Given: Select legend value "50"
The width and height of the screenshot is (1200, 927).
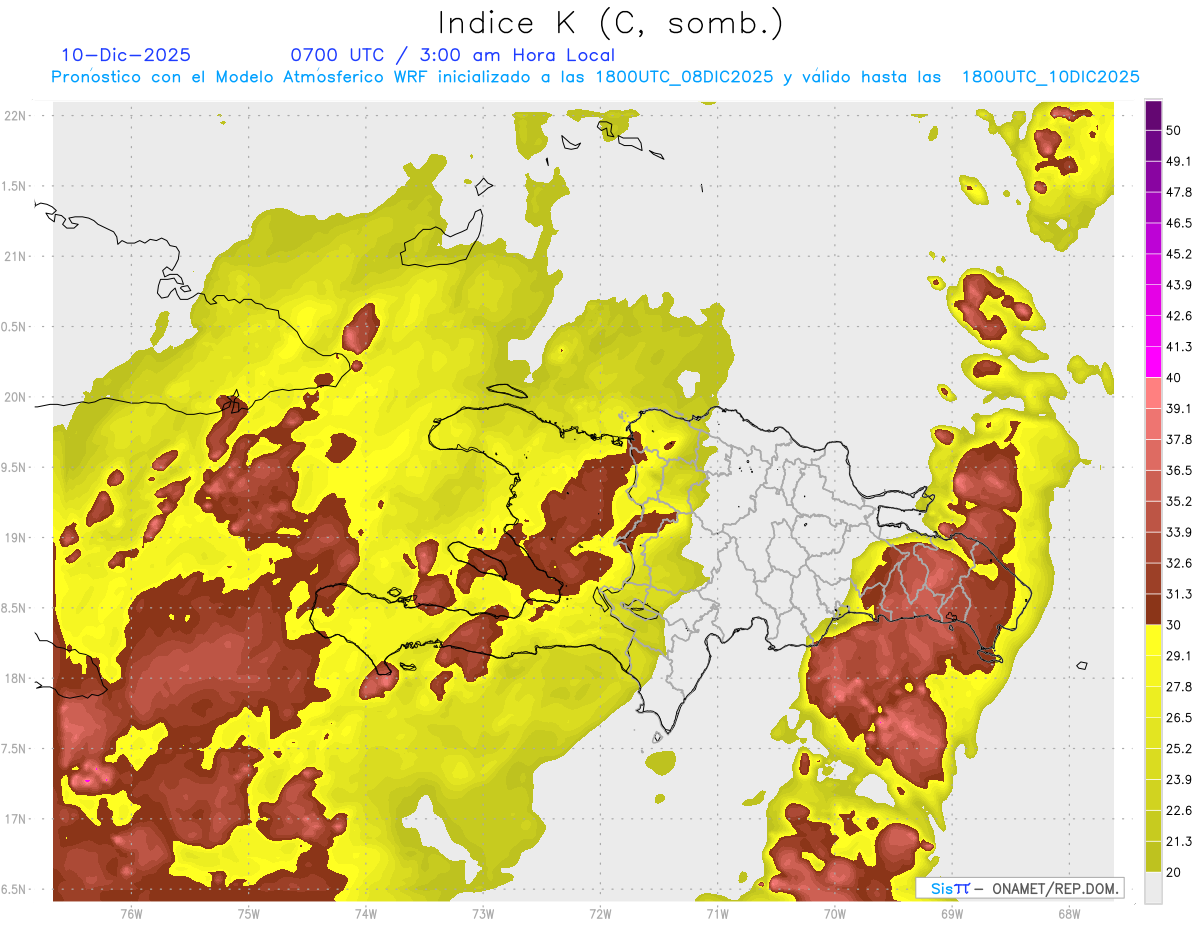Looking at the screenshot, I should point(1174,131).
